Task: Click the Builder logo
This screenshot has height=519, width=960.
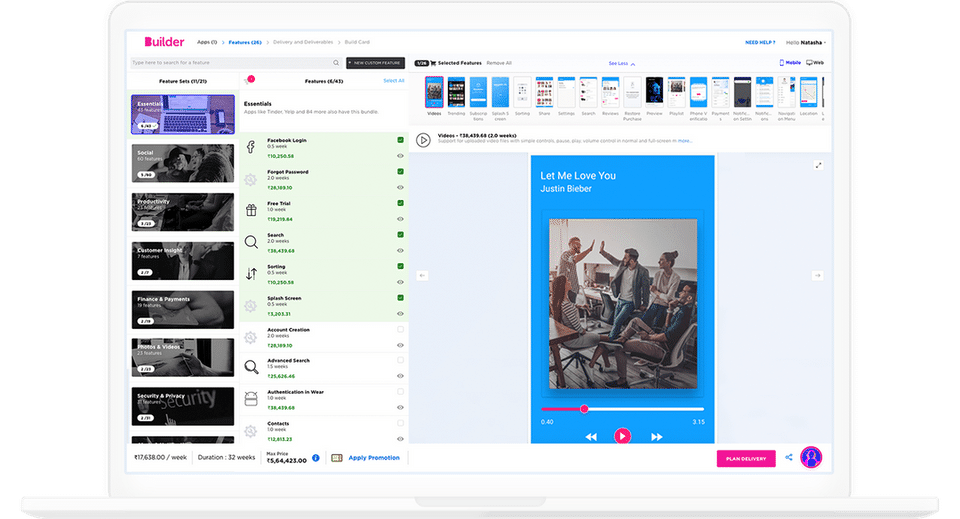Action: (x=164, y=42)
